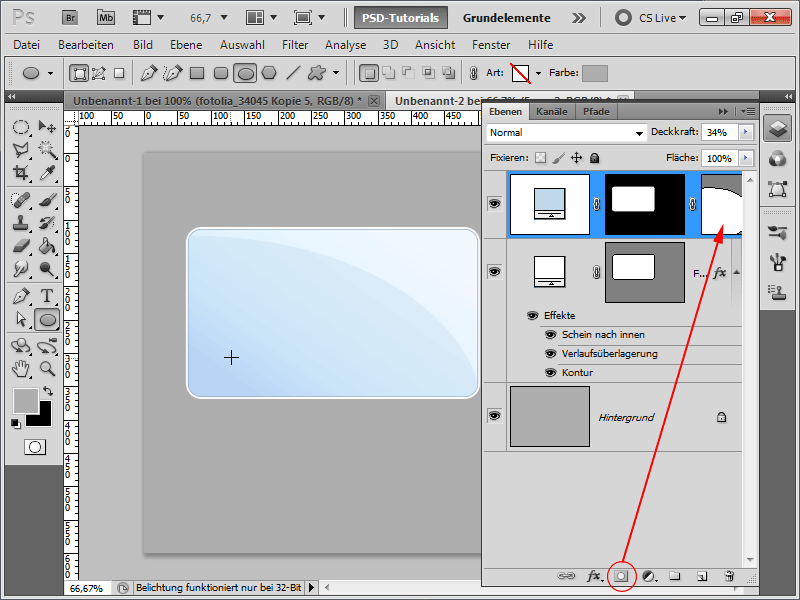Activate the Zoom magnifier tool
Image resolution: width=800 pixels, height=600 pixels.
(x=47, y=368)
